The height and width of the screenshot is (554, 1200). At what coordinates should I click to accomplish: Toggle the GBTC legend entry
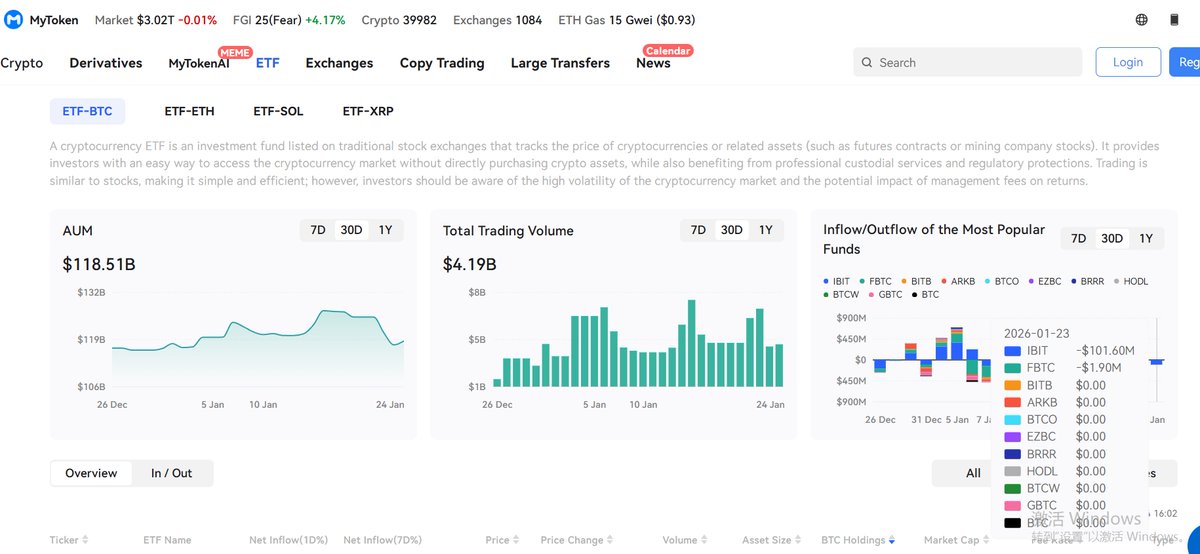[x=885, y=295]
